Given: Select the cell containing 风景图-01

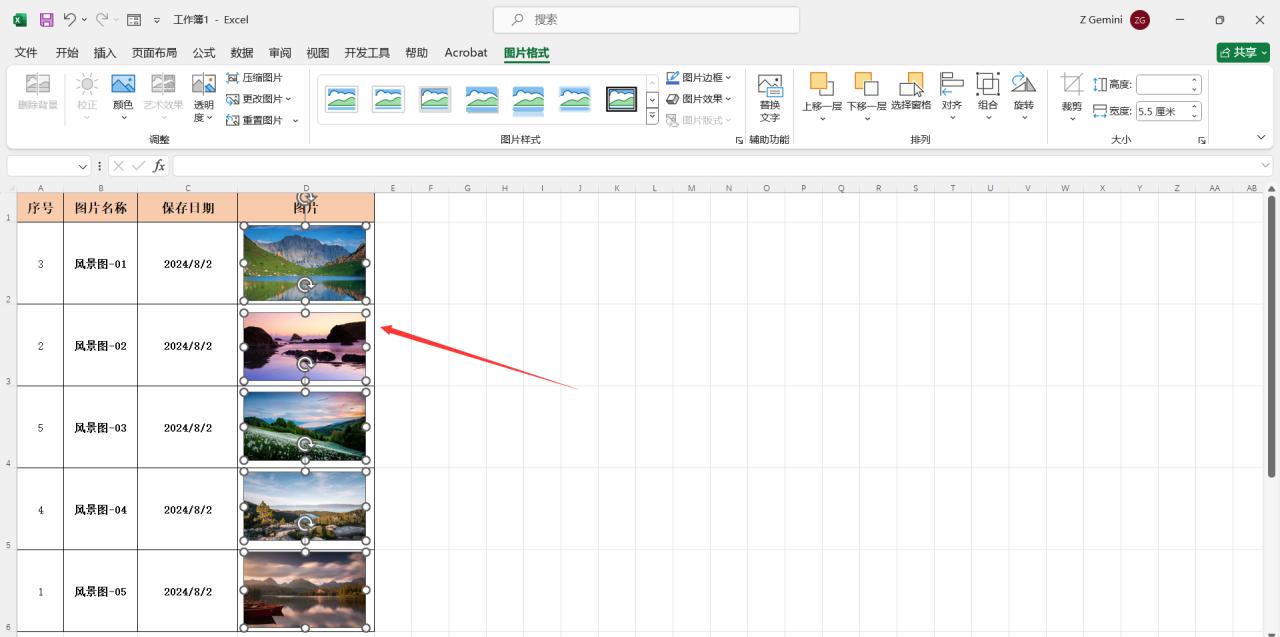Looking at the screenshot, I should tap(100, 264).
